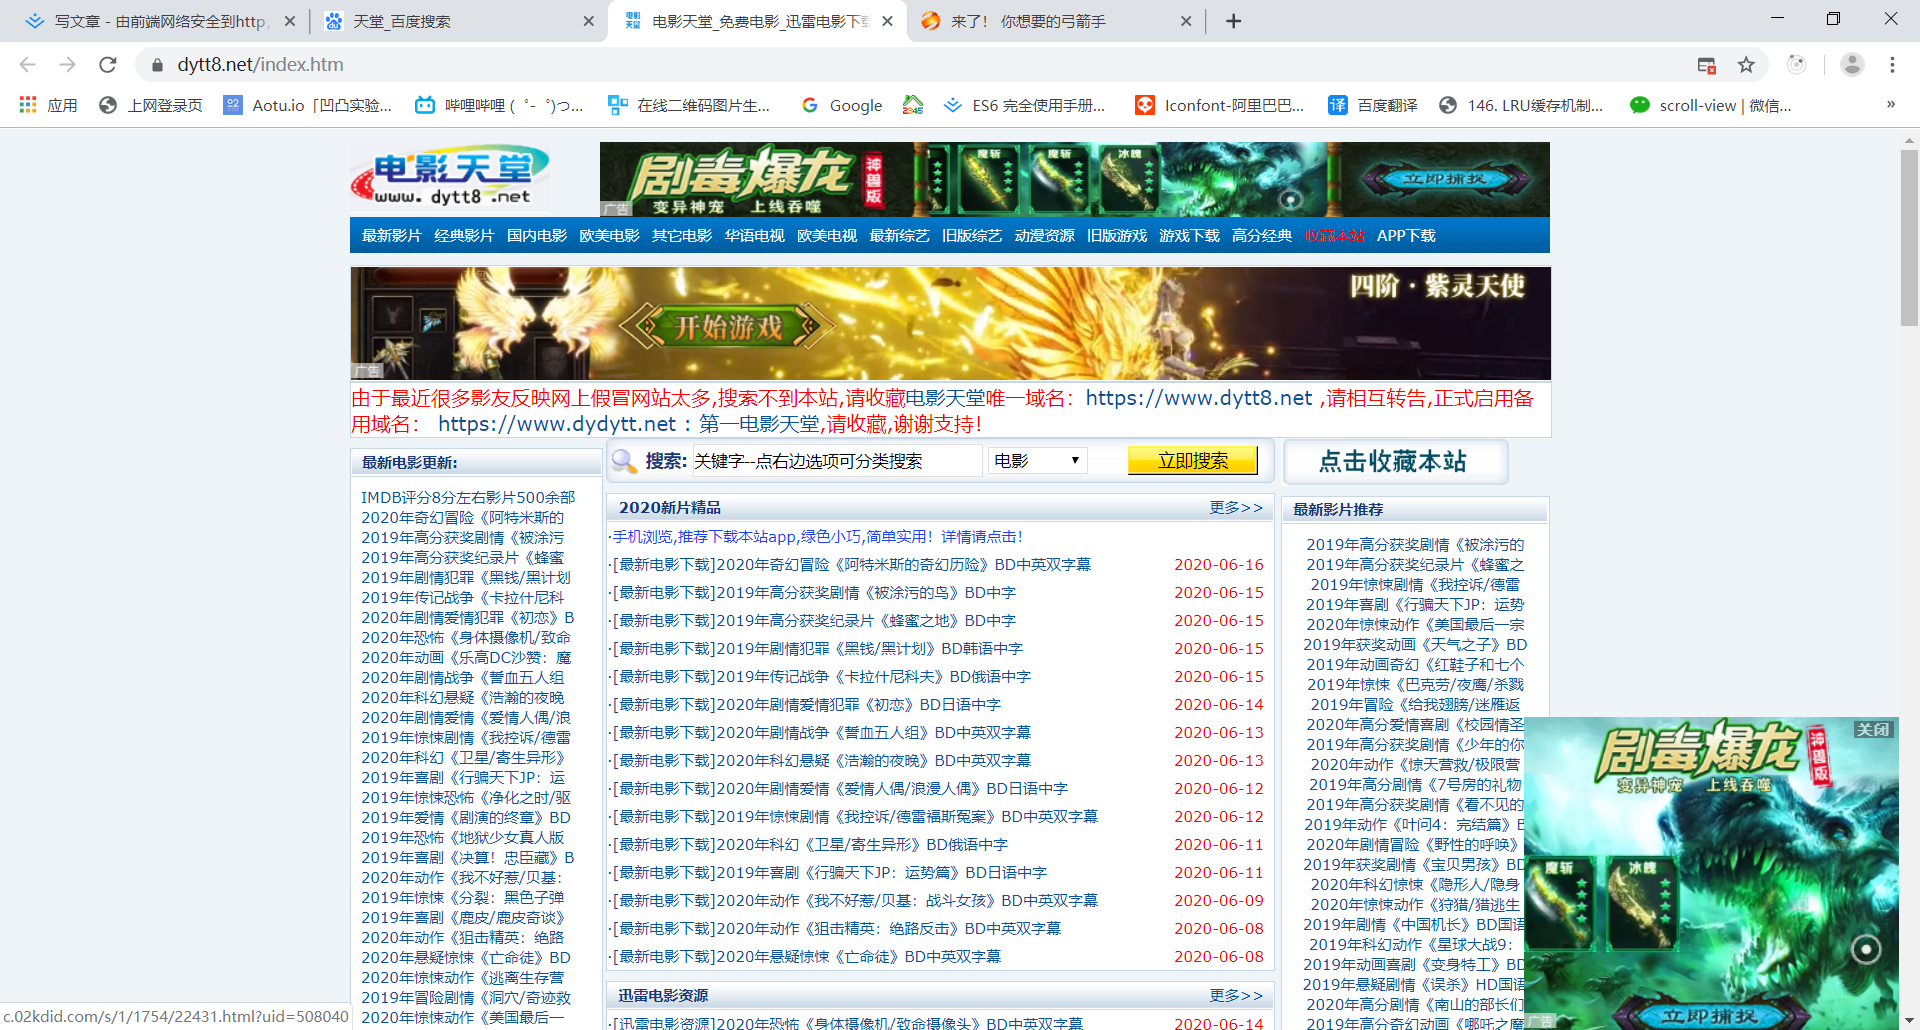Open the Google bookmark
The height and width of the screenshot is (1030, 1920).
pyautogui.click(x=842, y=105)
